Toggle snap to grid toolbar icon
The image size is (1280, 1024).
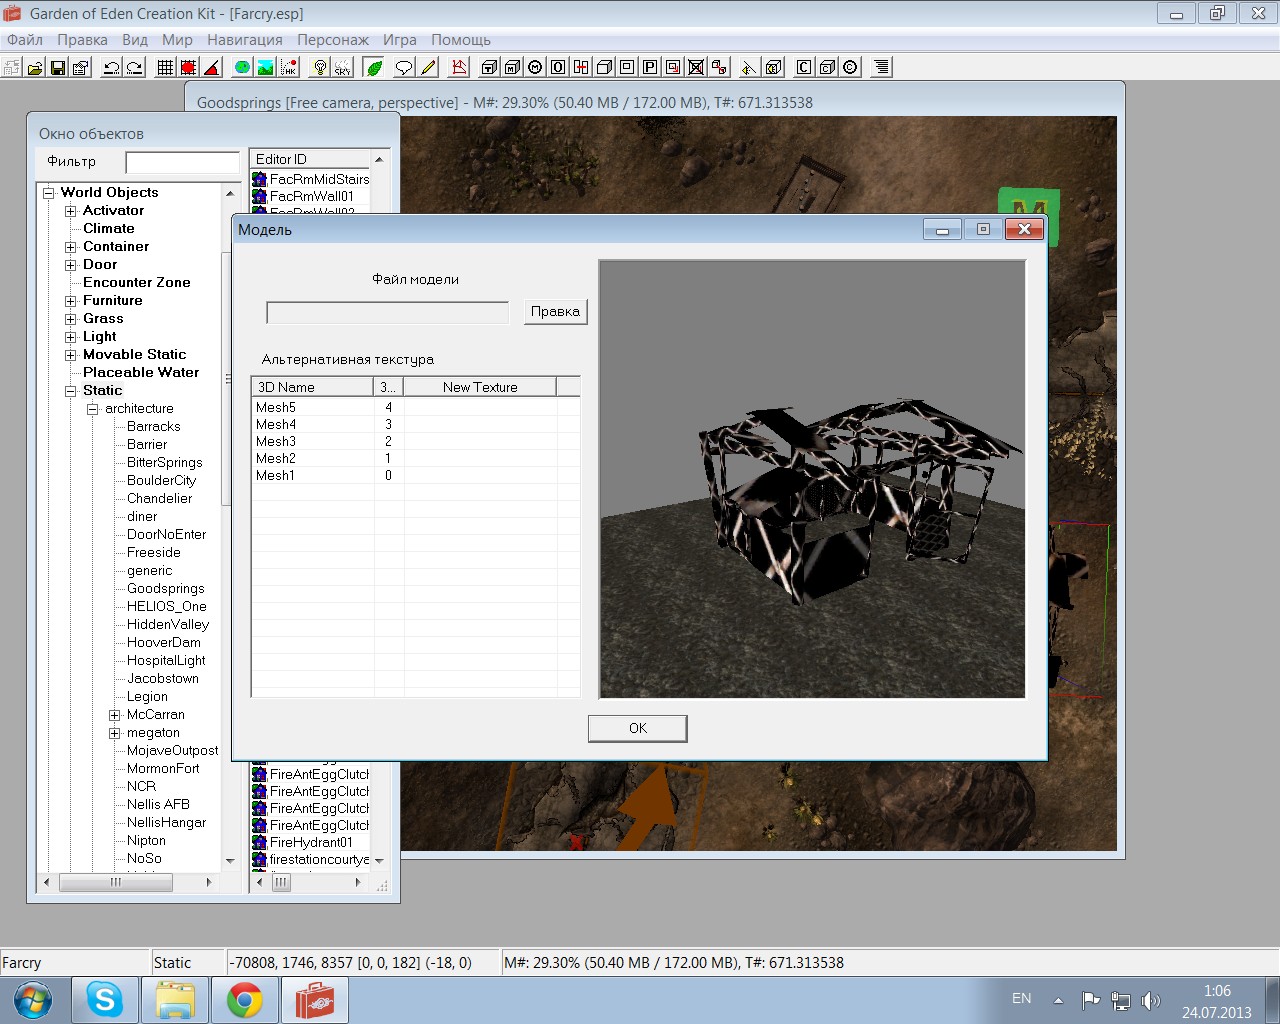click(165, 67)
